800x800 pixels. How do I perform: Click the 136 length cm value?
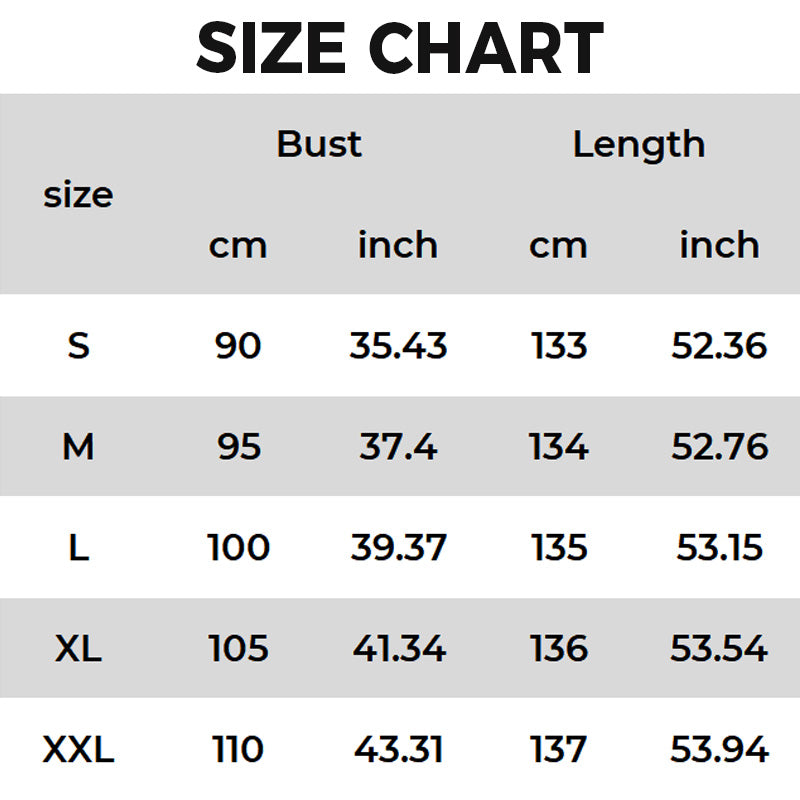coord(559,649)
